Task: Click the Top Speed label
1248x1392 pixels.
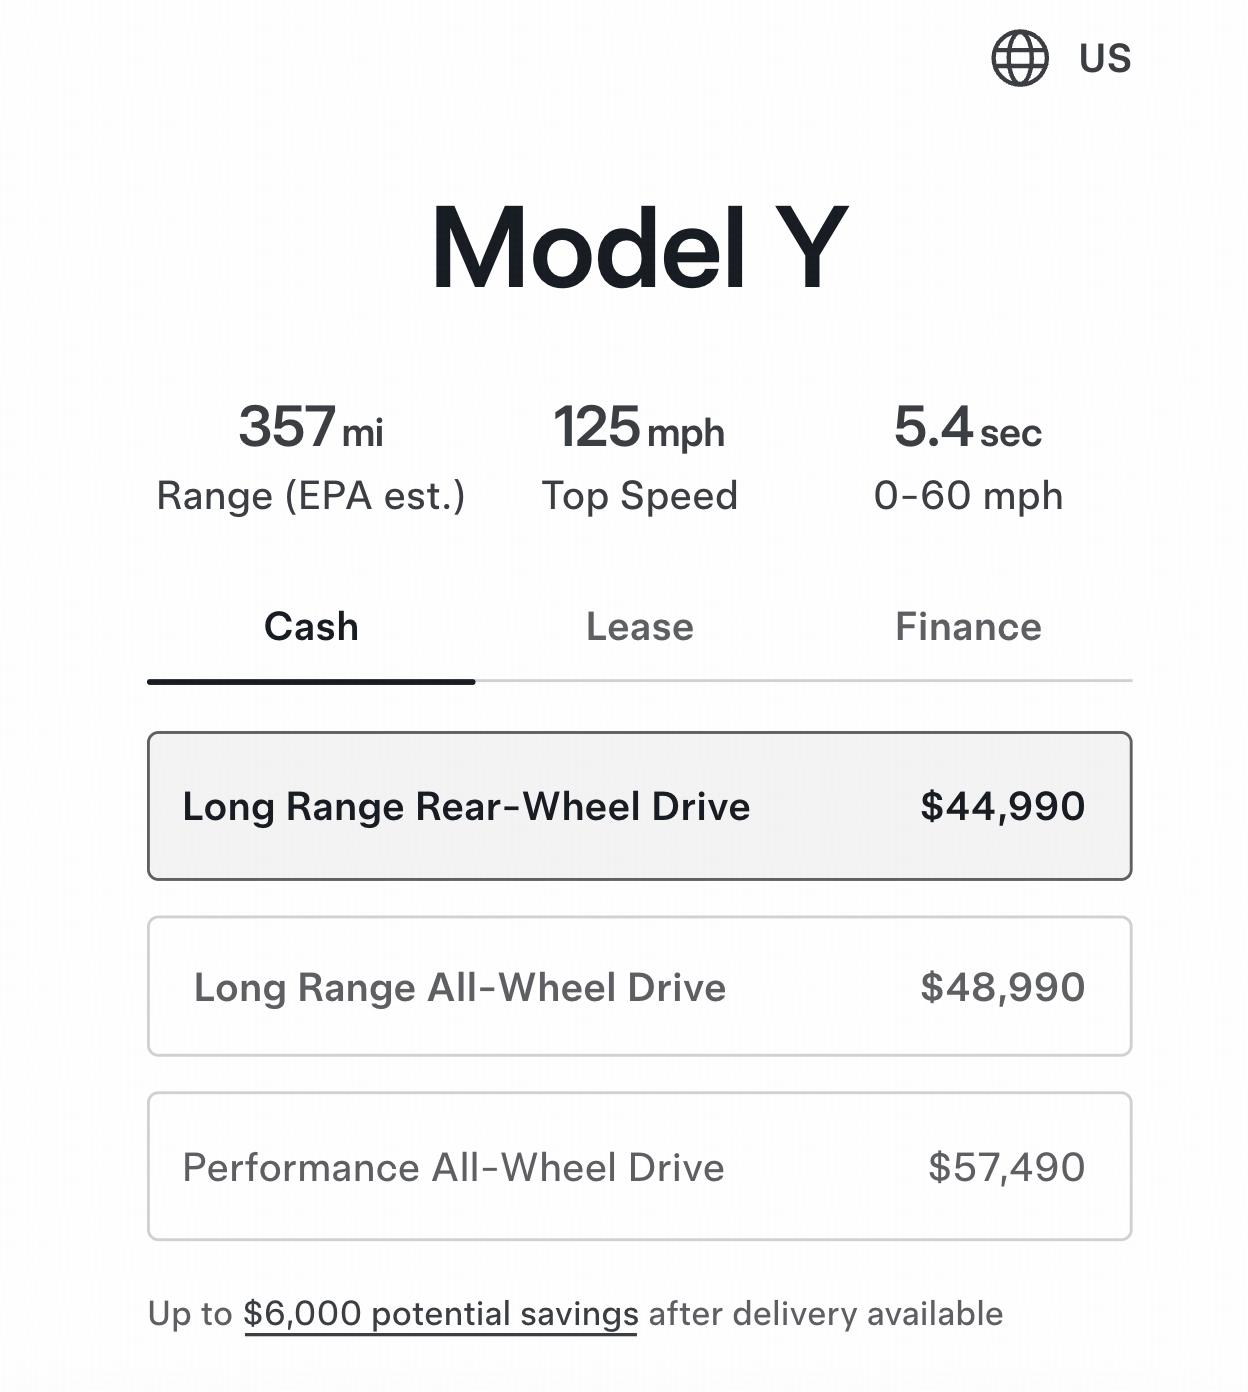Action: tap(639, 496)
